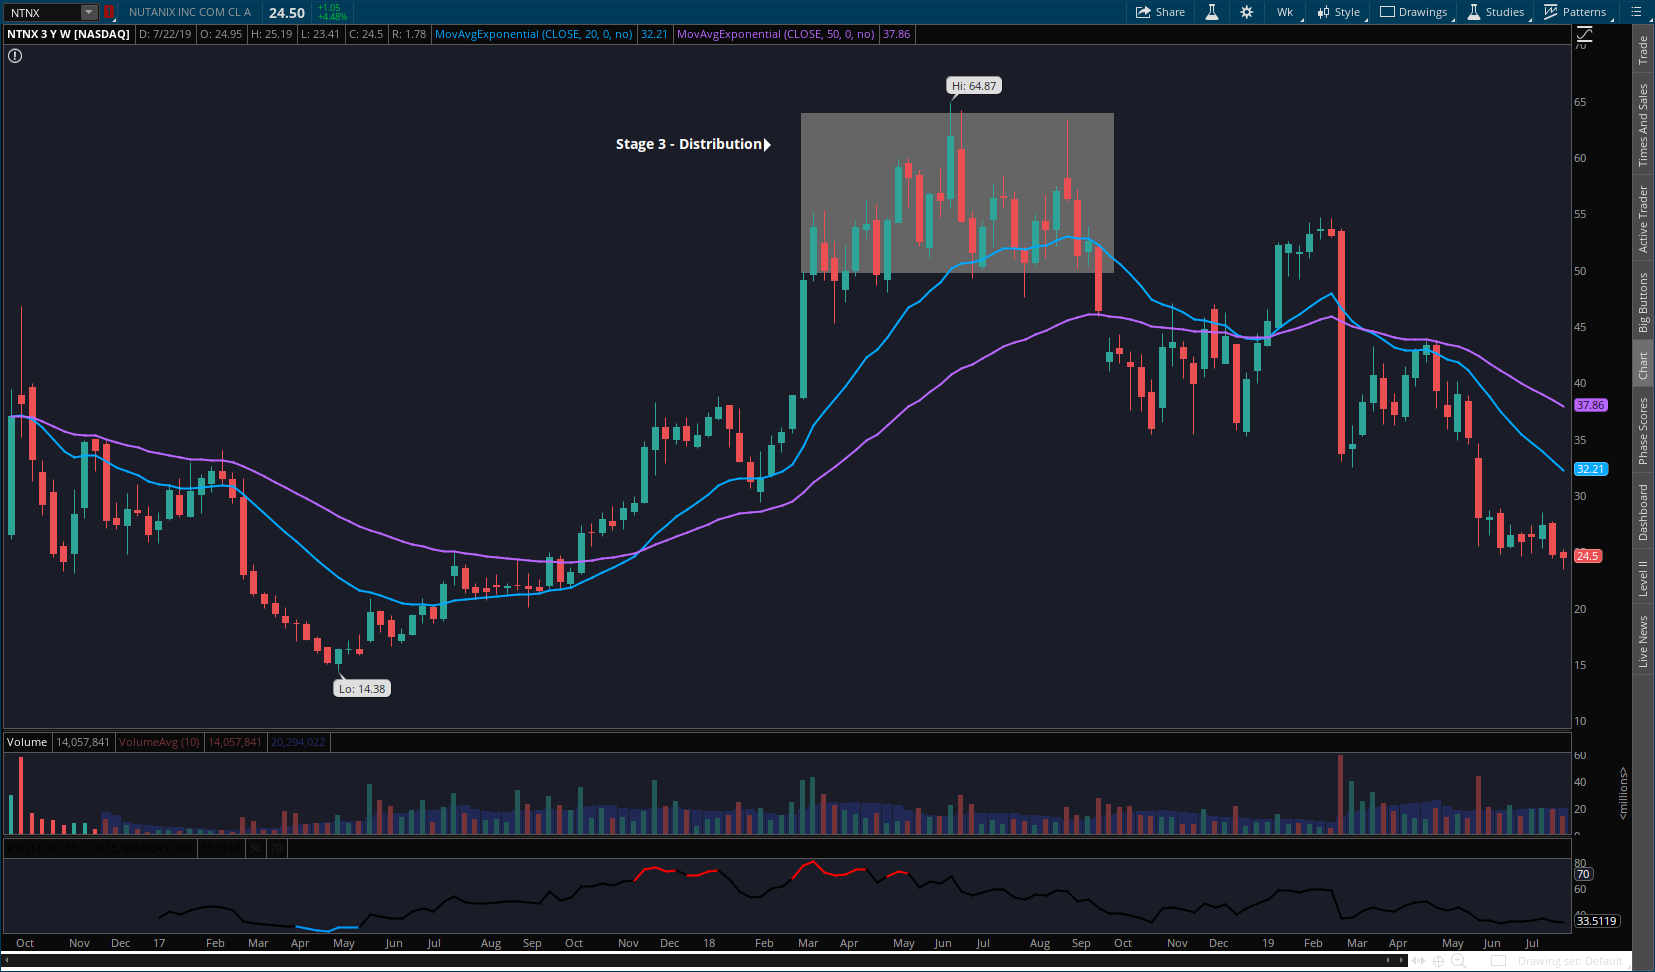Click the 37.86 purple EMA price tag
1655x972 pixels.
[1591, 405]
